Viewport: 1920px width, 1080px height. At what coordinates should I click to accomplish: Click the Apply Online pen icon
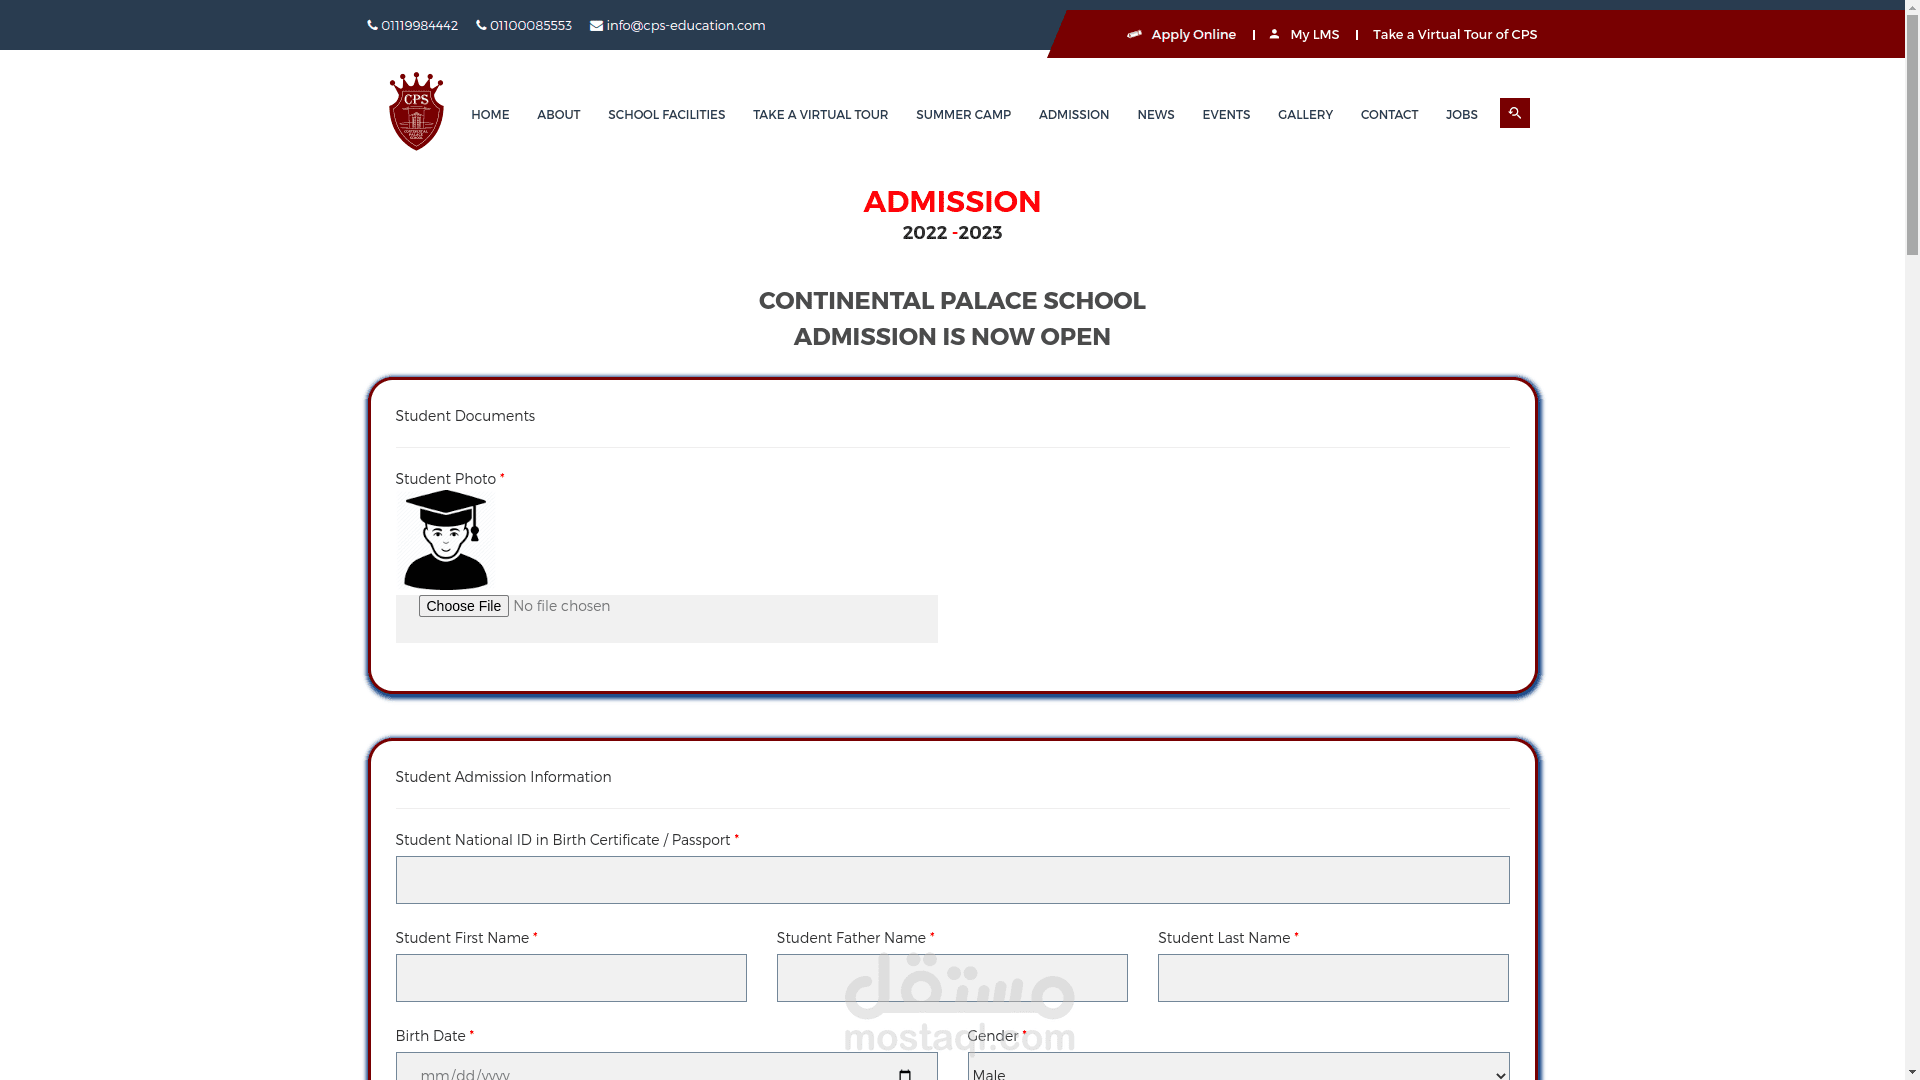1134,34
